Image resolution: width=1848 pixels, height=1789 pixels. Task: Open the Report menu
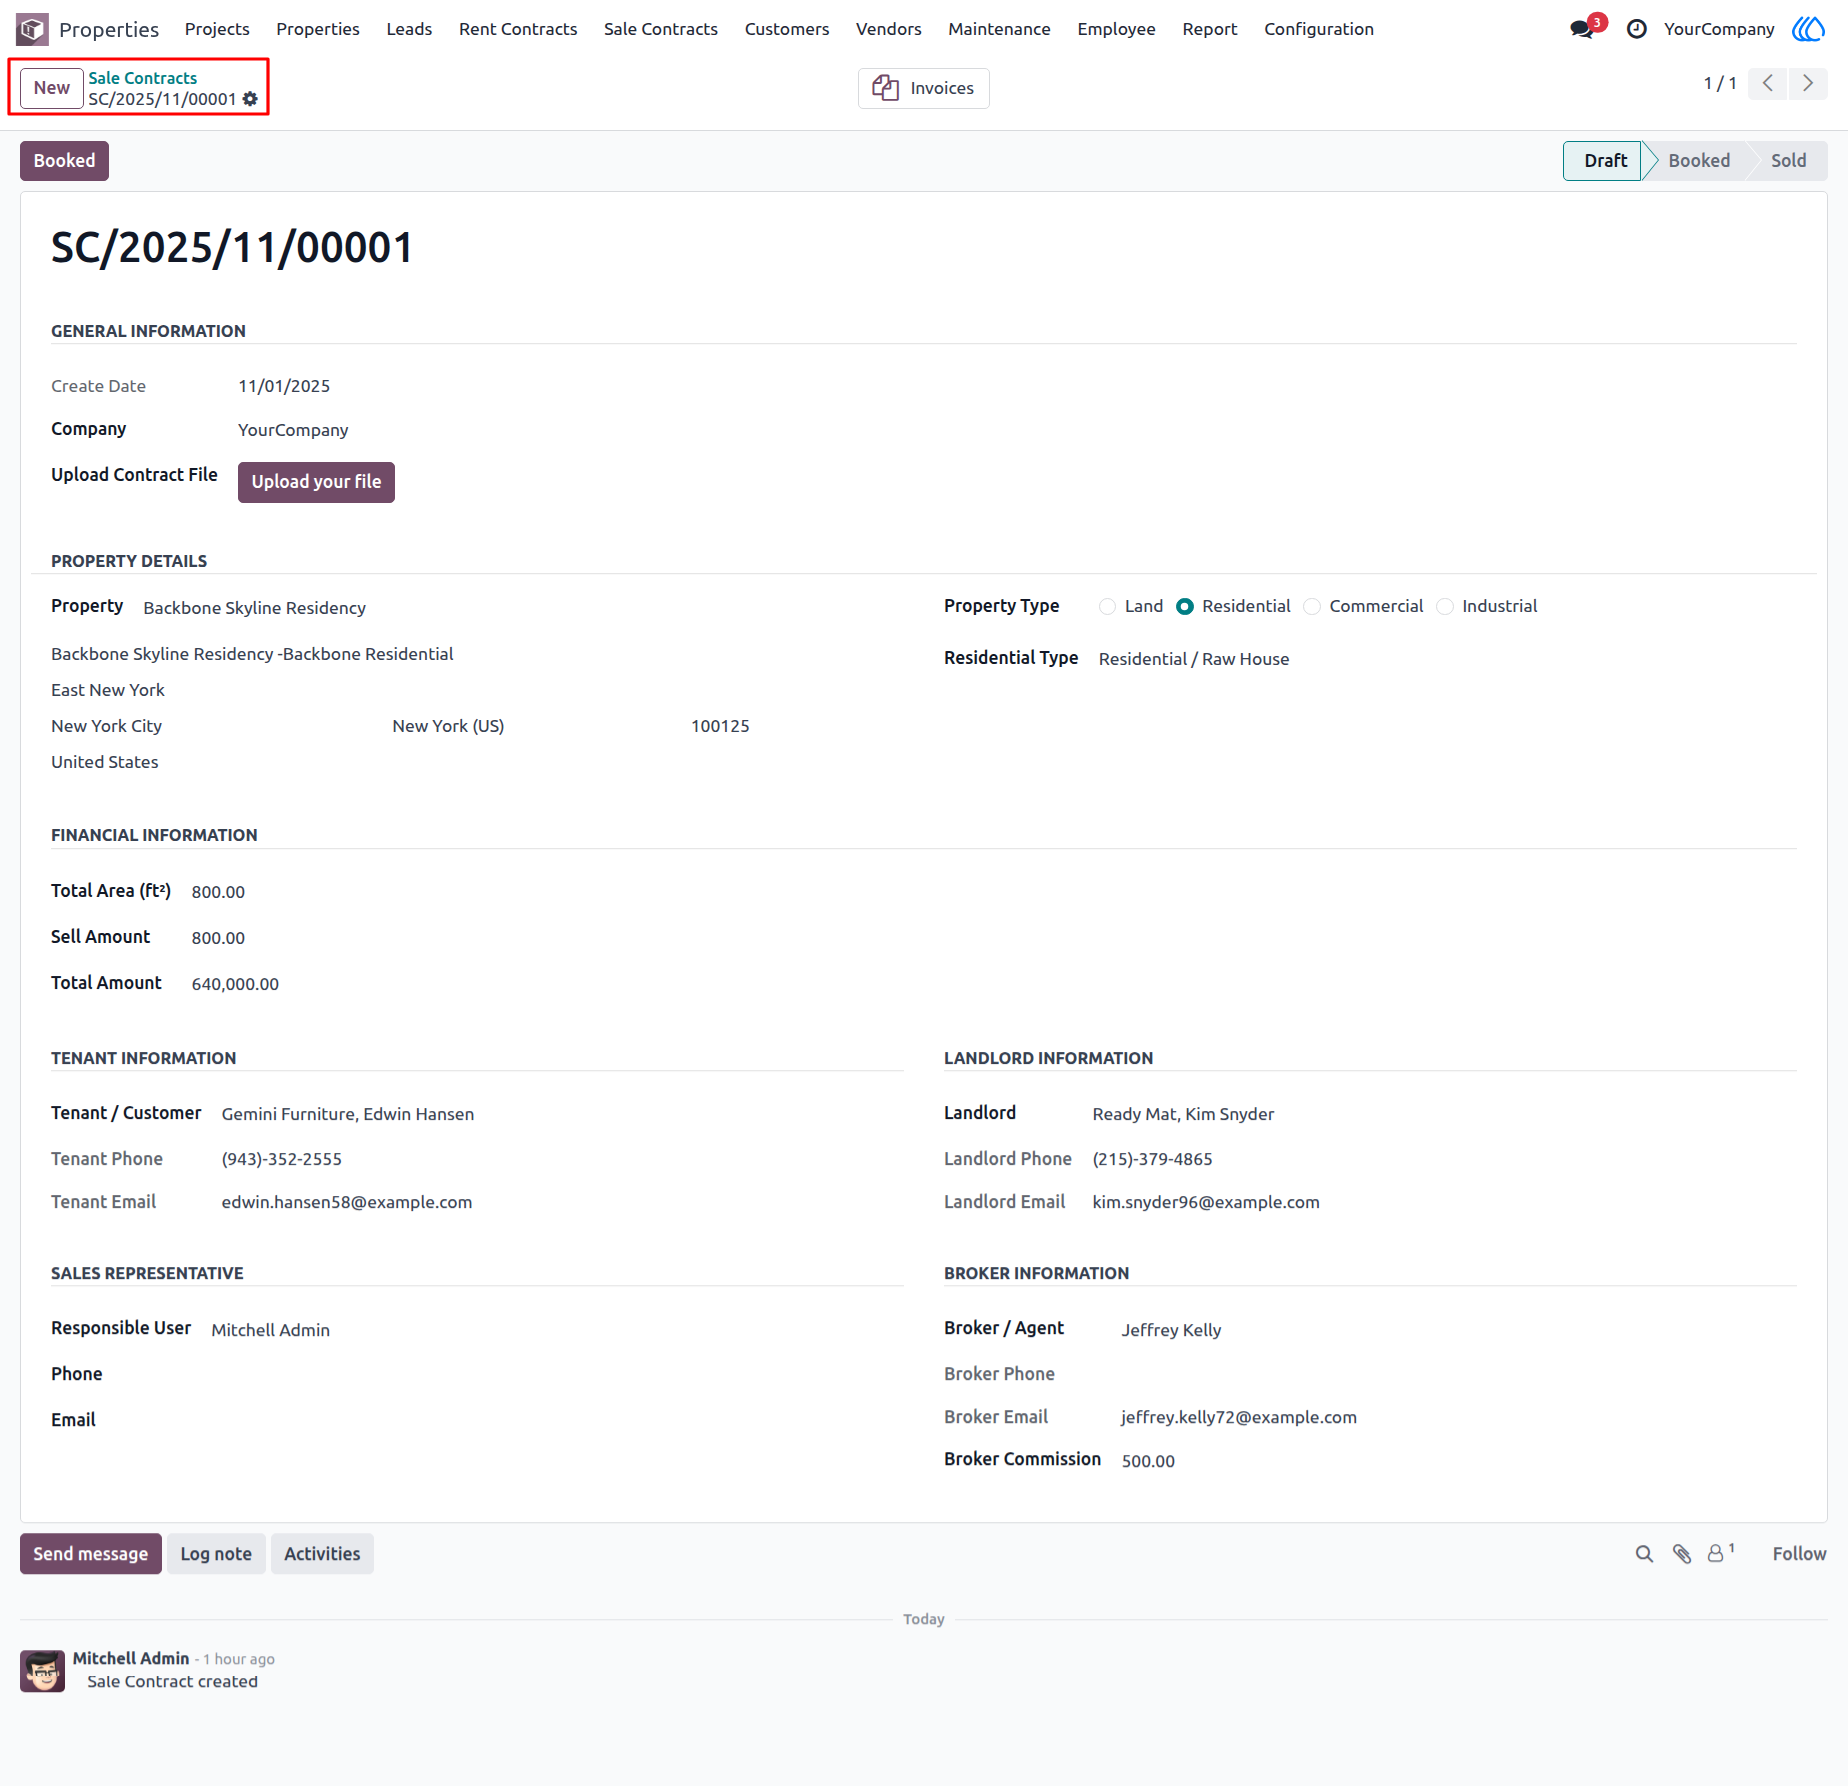(x=1209, y=29)
